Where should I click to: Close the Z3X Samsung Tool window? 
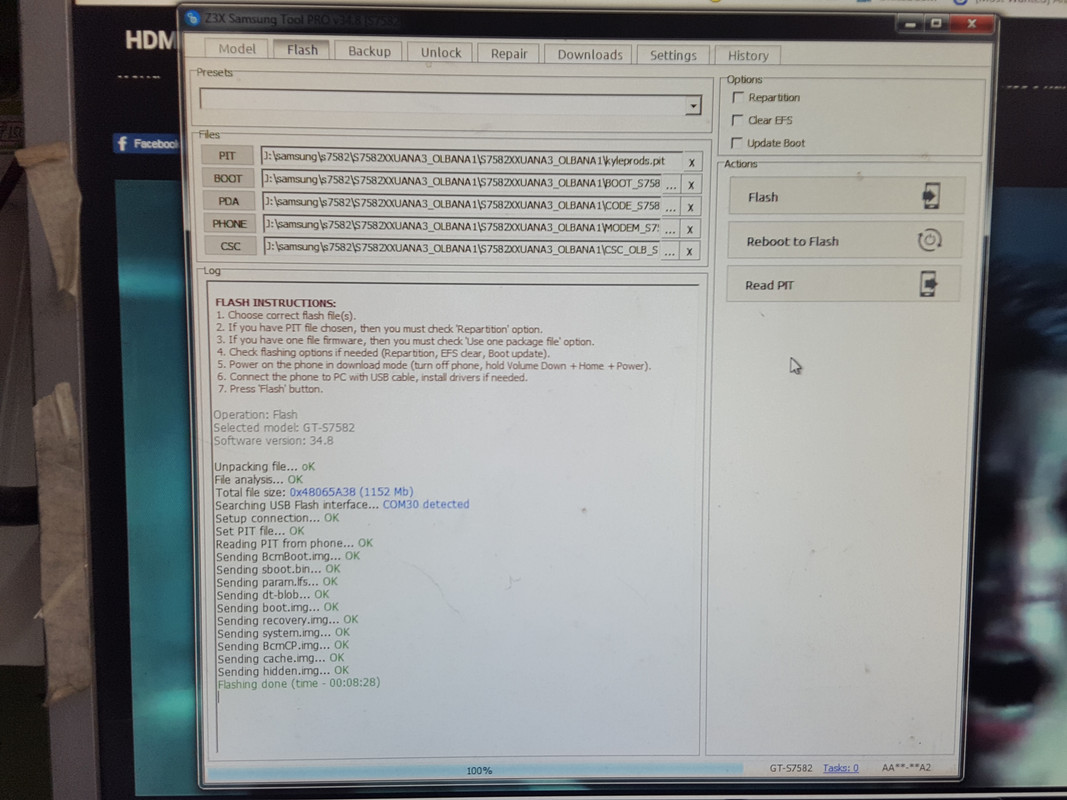[971, 24]
